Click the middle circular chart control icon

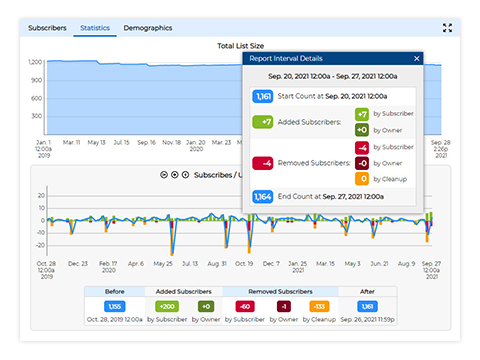coord(175,175)
